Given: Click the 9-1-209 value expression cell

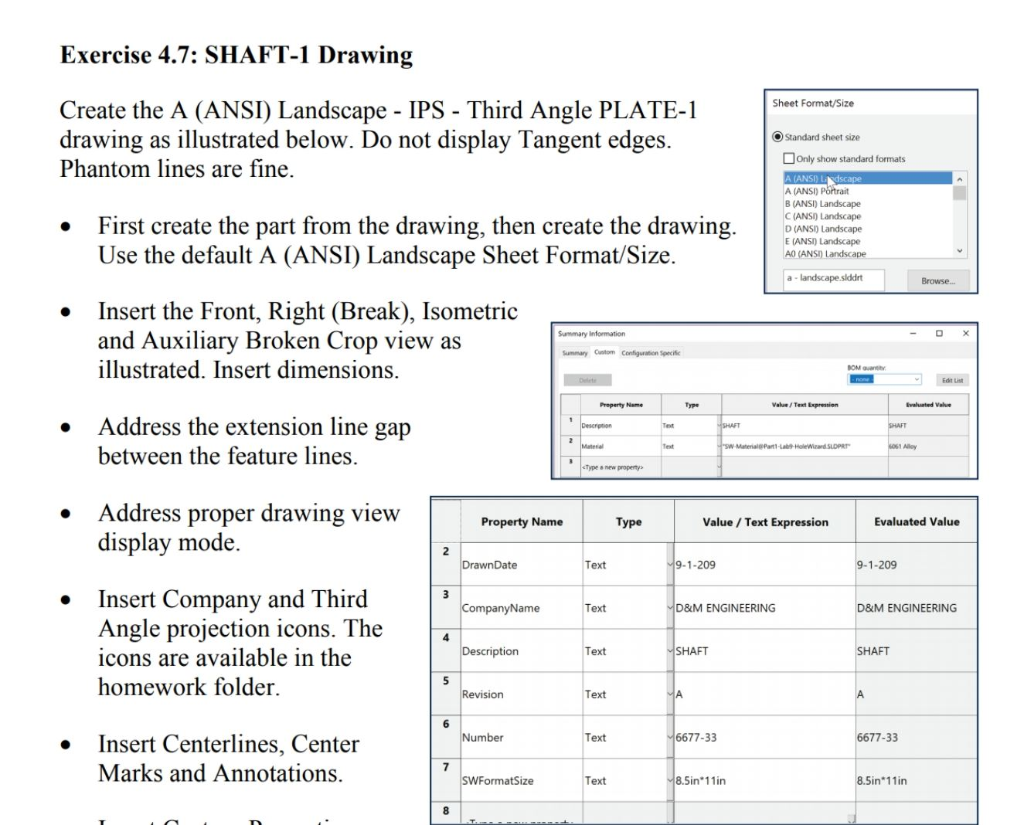Looking at the screenshot, I should point(765,564).
